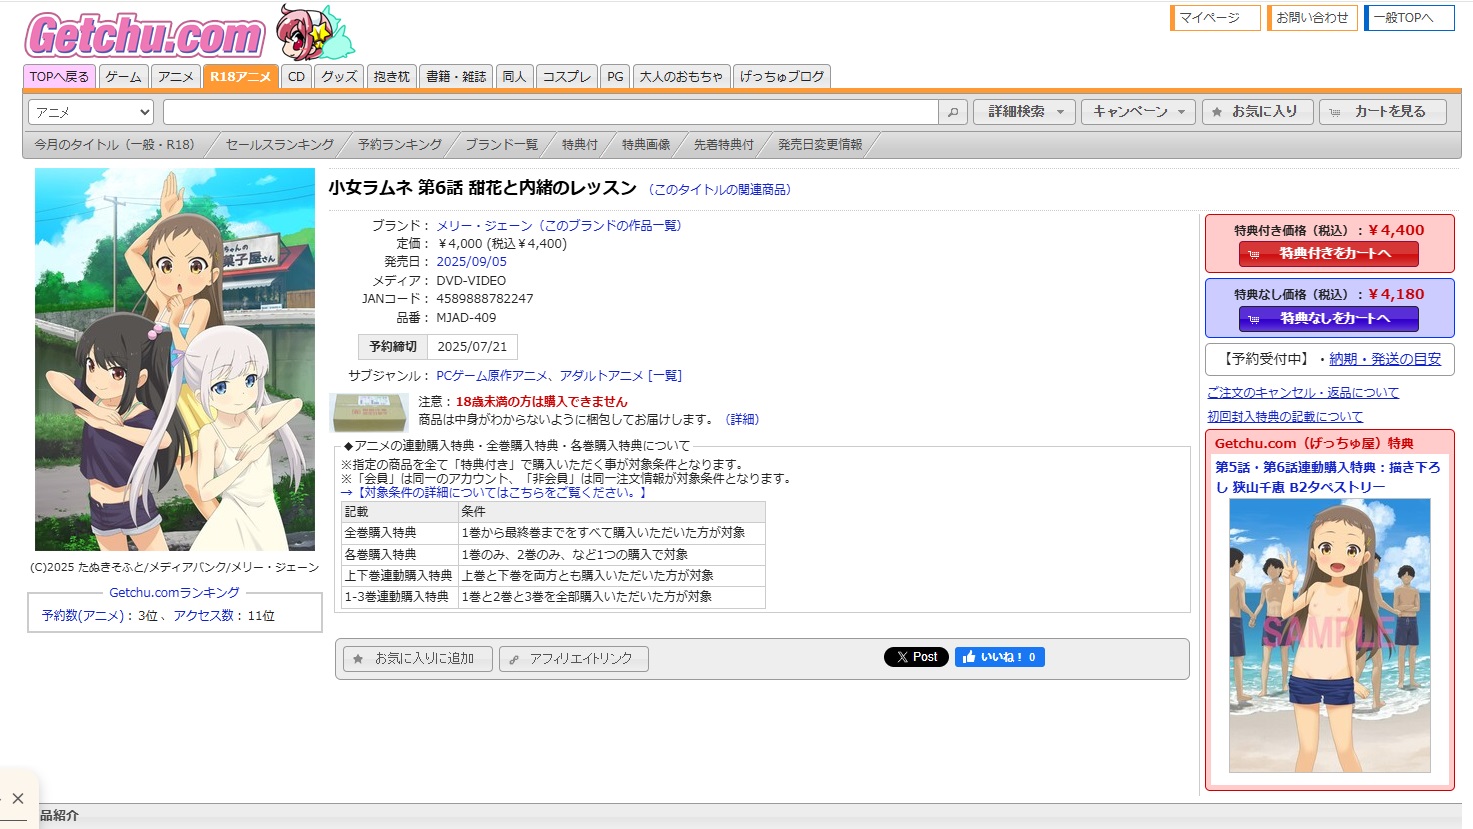Click the お気に入り star button
This screenshot has height=829, width=1473.
point(1256,112)
